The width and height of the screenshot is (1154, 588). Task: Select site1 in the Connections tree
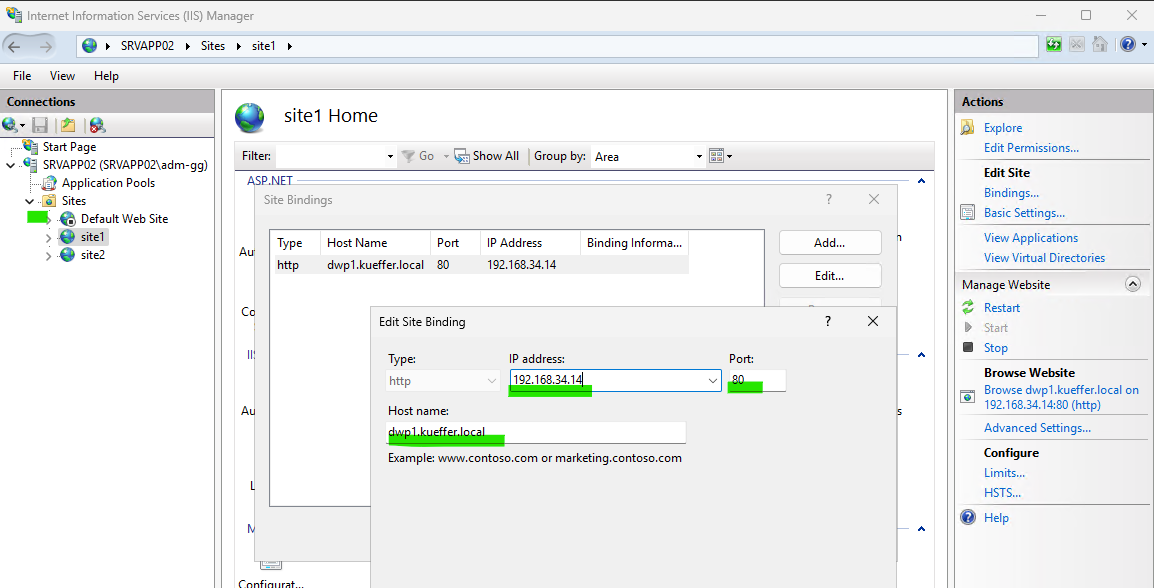pyautogui.click(x=93, y=237)
